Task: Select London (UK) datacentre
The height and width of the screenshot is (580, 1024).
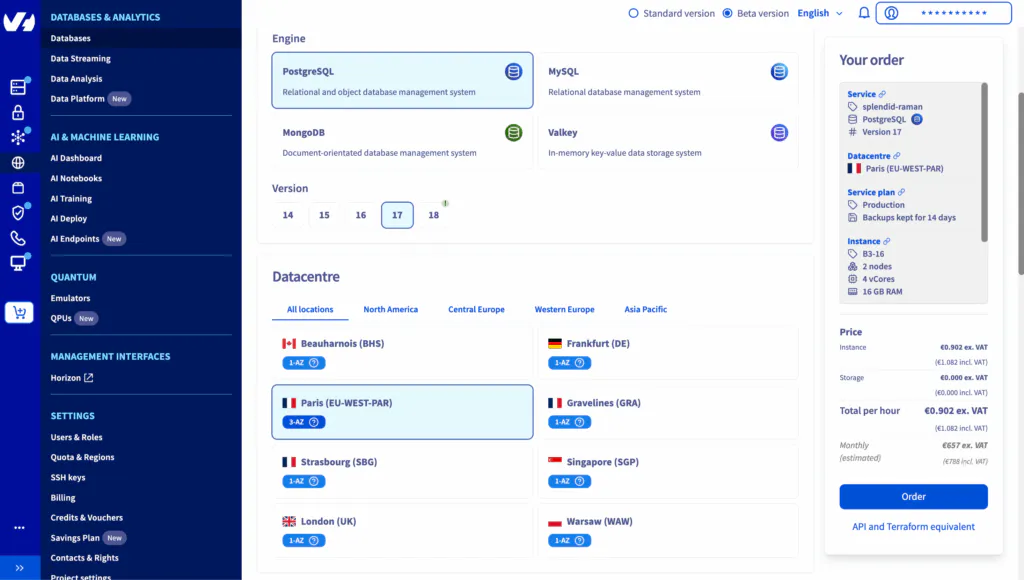Action: 402,530
